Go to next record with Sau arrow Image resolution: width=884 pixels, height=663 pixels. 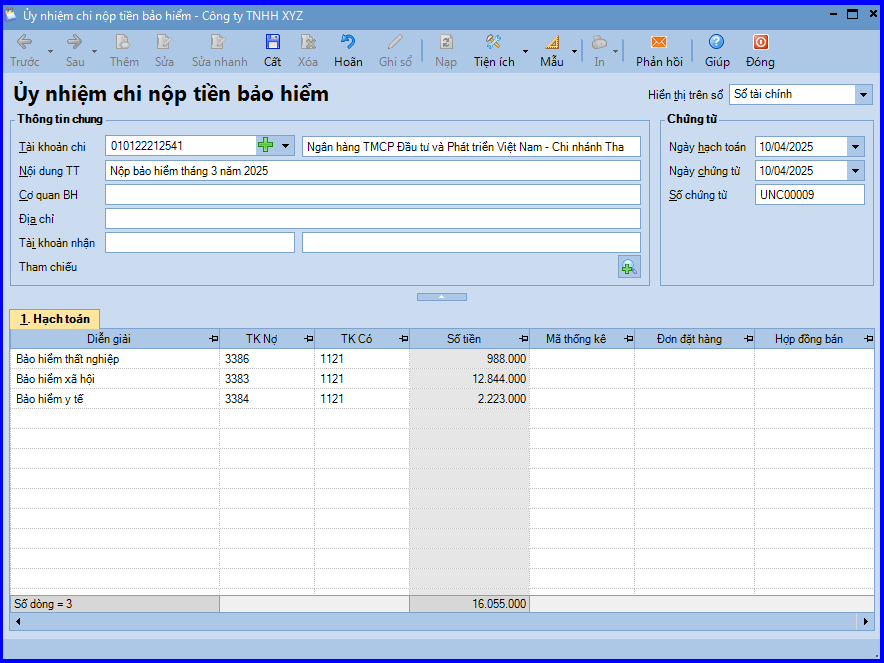pyautogui.click(x=74, y=42)
